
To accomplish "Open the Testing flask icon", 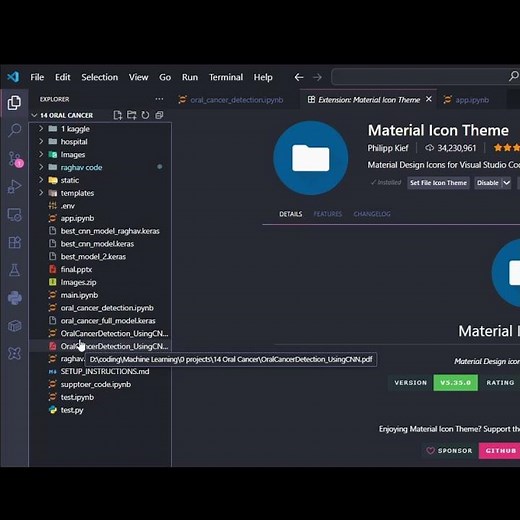I will [14, 270].
